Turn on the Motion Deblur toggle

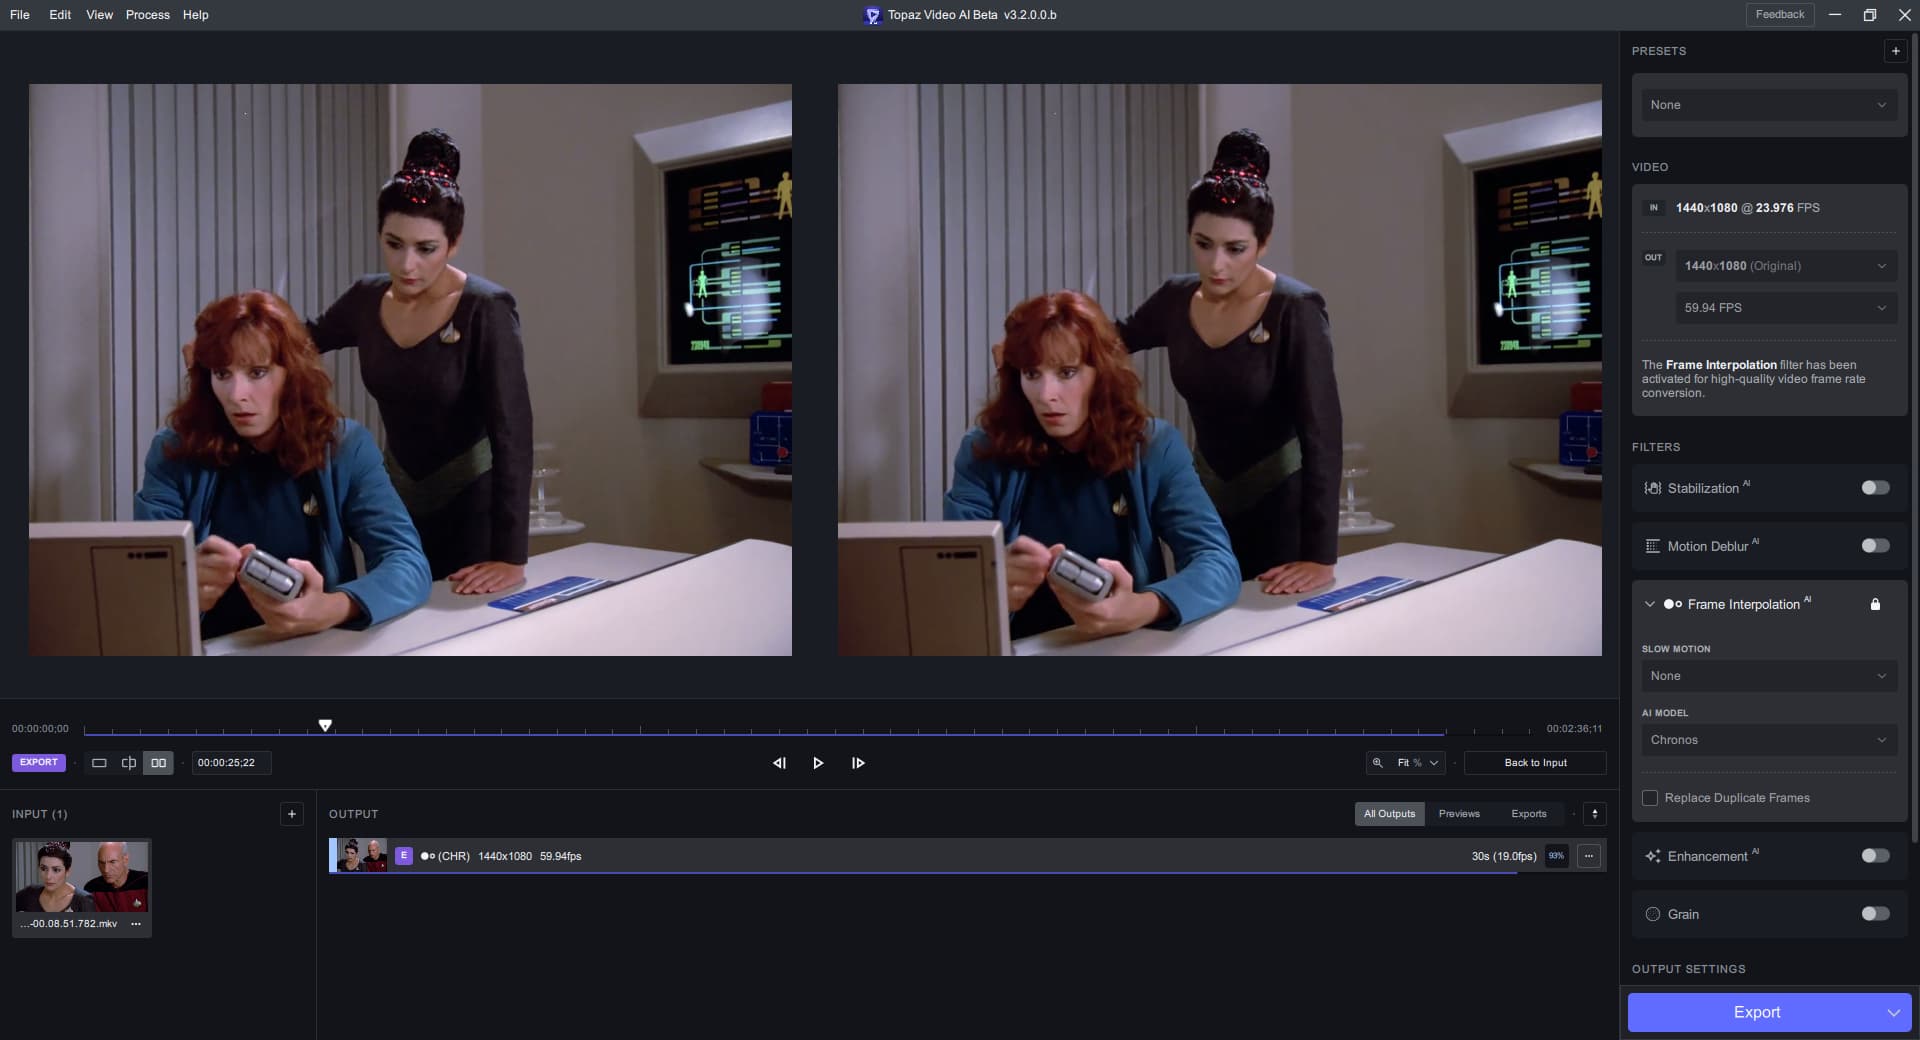[x=1875, y=546]
